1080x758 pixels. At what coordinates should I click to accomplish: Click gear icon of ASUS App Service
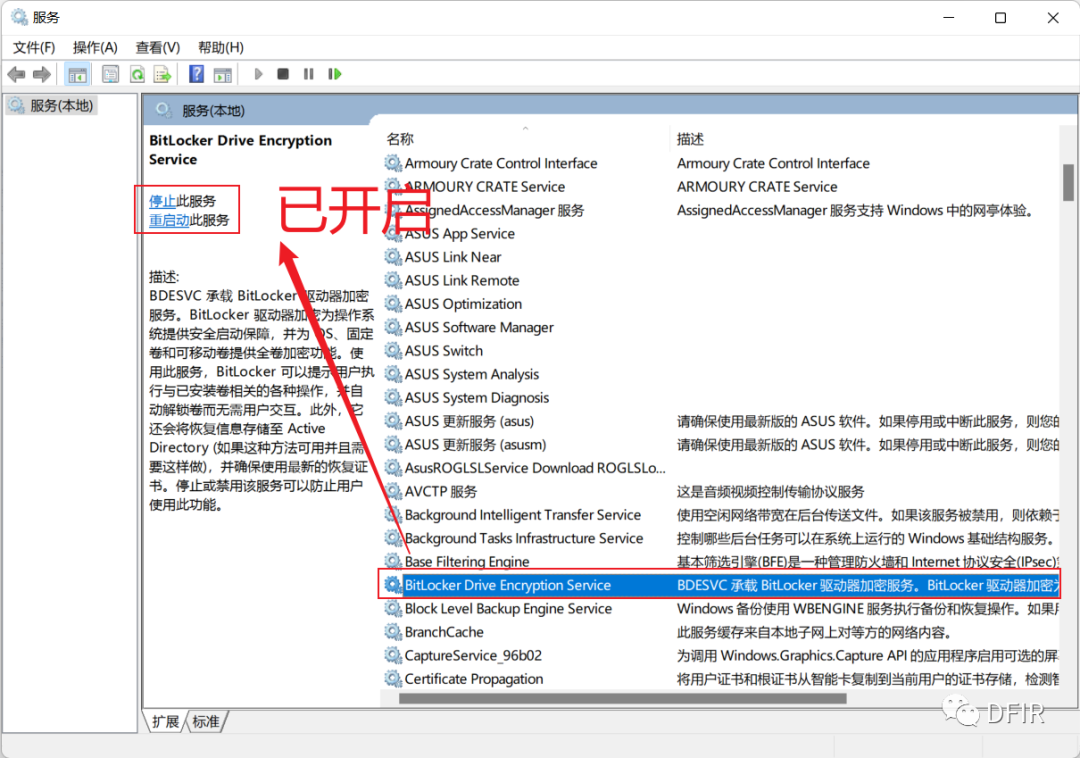tap(393, 233)
